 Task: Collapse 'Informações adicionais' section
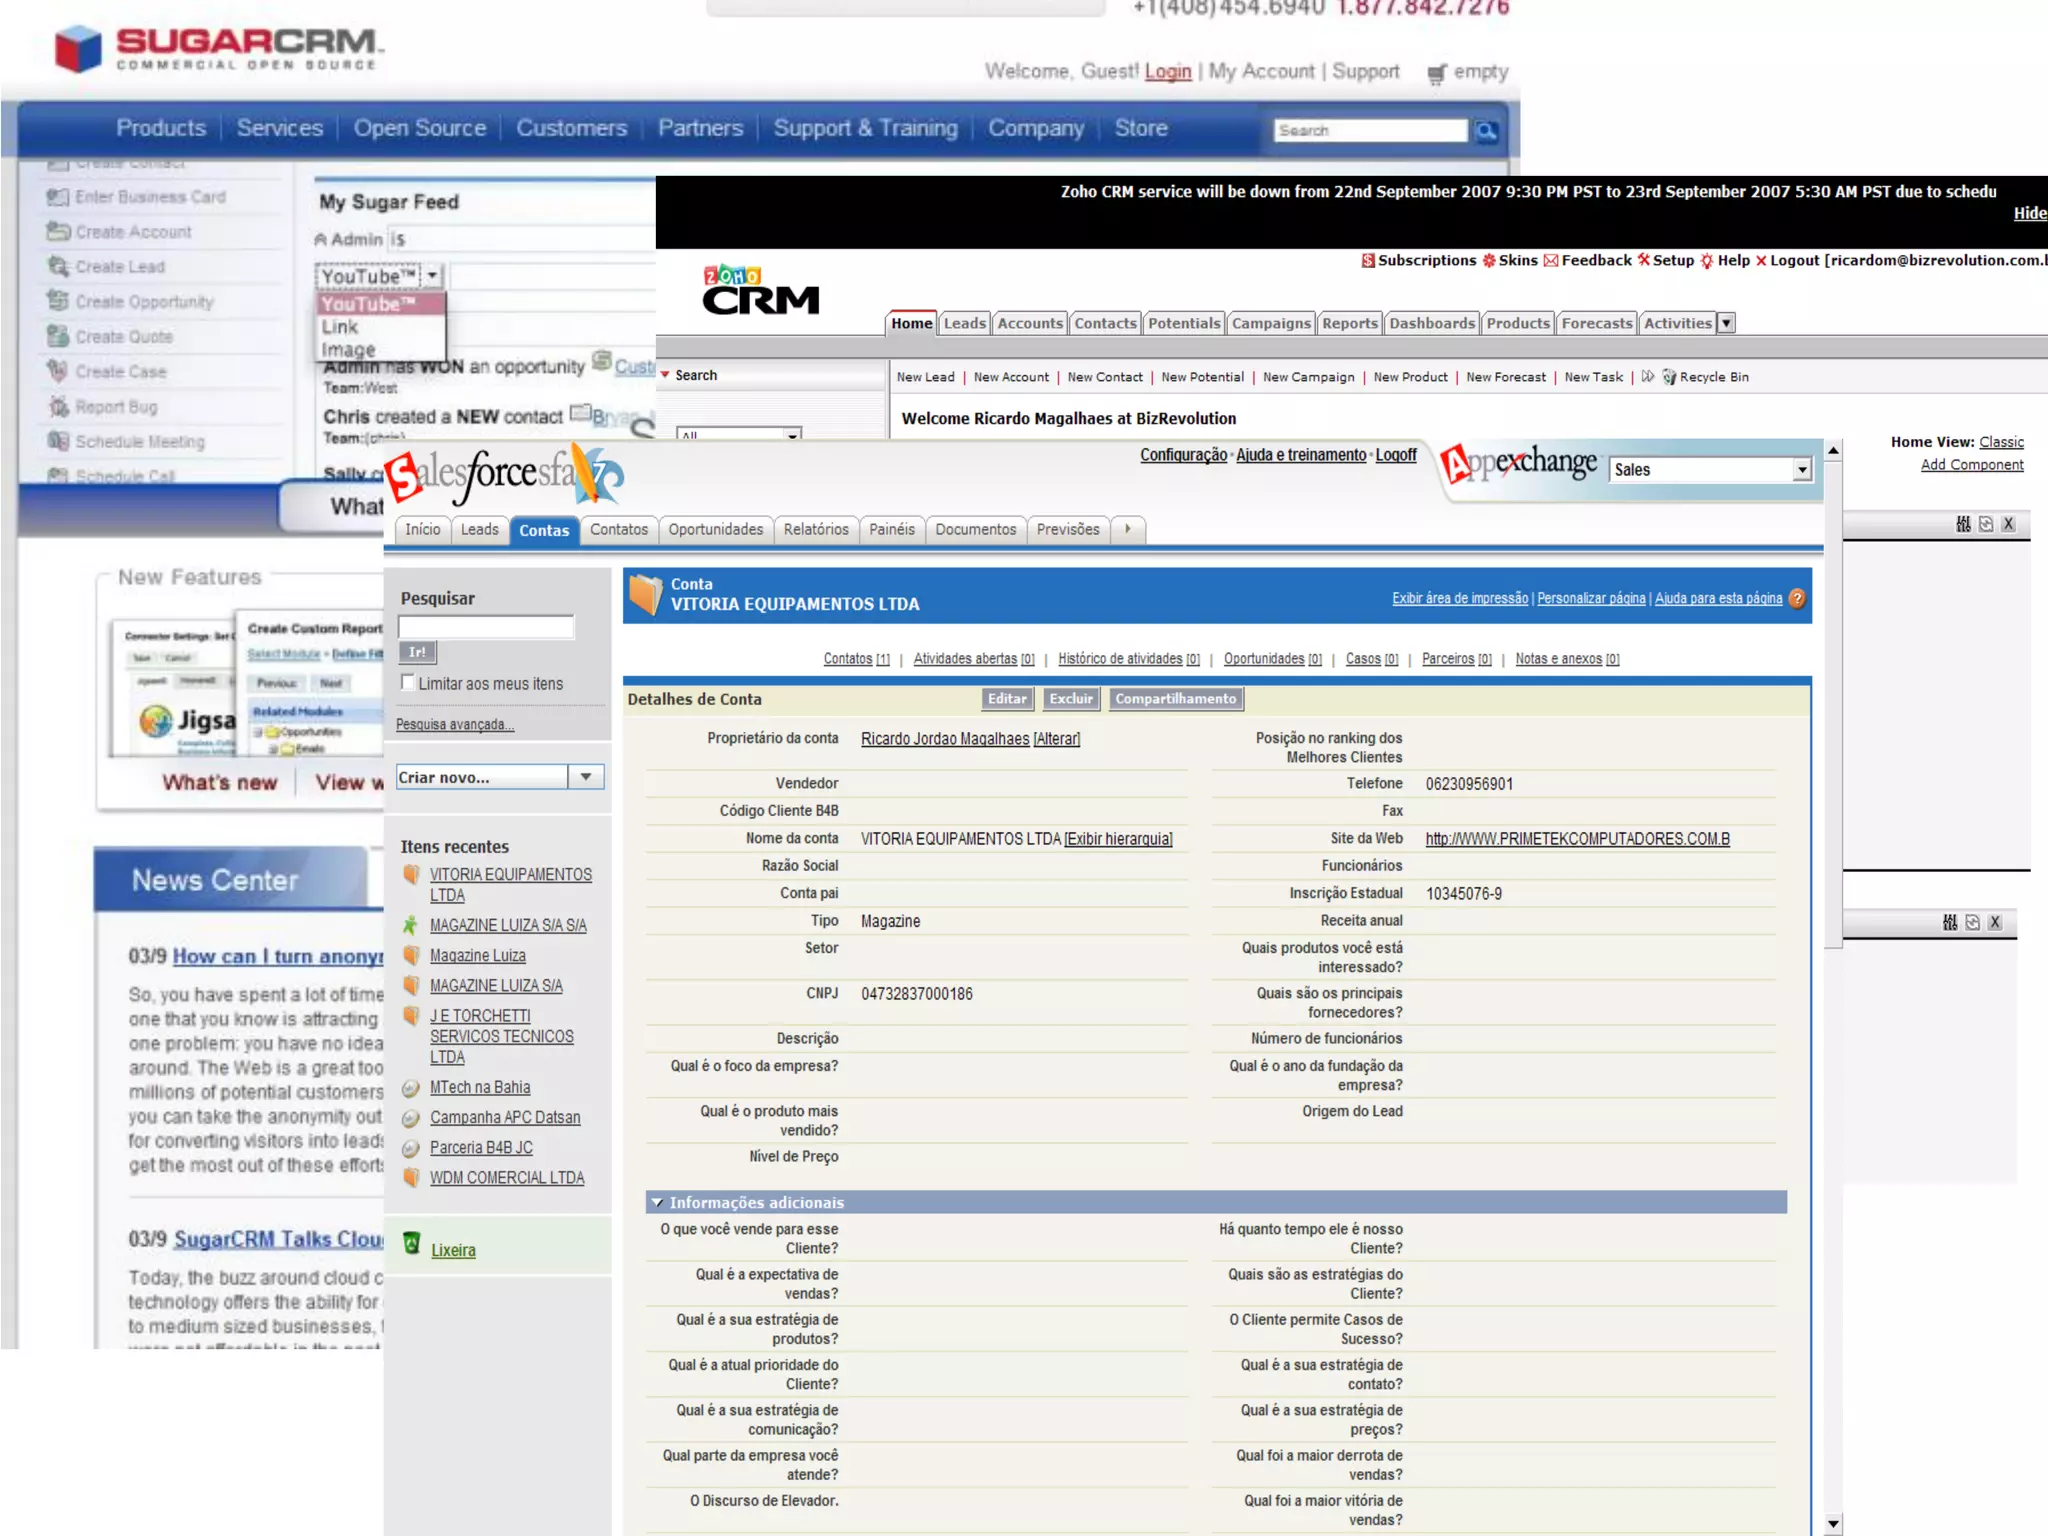[657, 1202]
